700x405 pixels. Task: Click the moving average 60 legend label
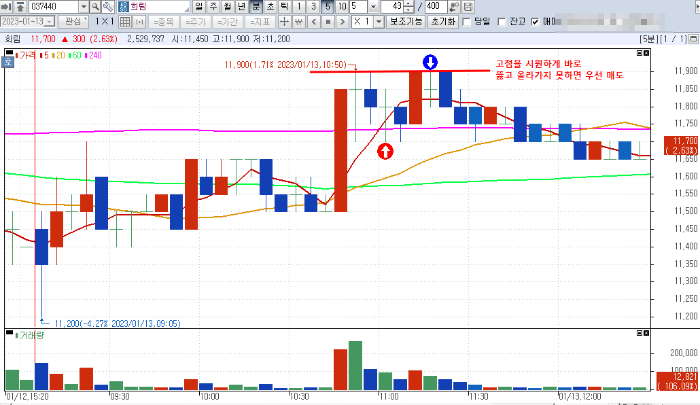pyautogui.click(x=75, y=55)
